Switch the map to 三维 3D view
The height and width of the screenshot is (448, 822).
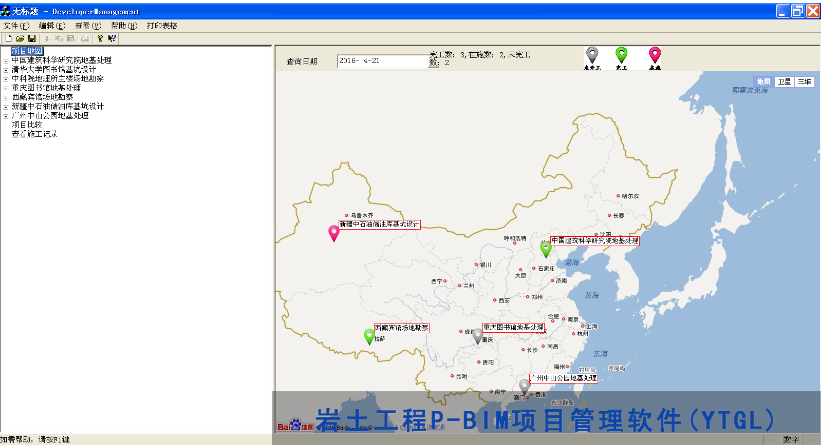804,82
